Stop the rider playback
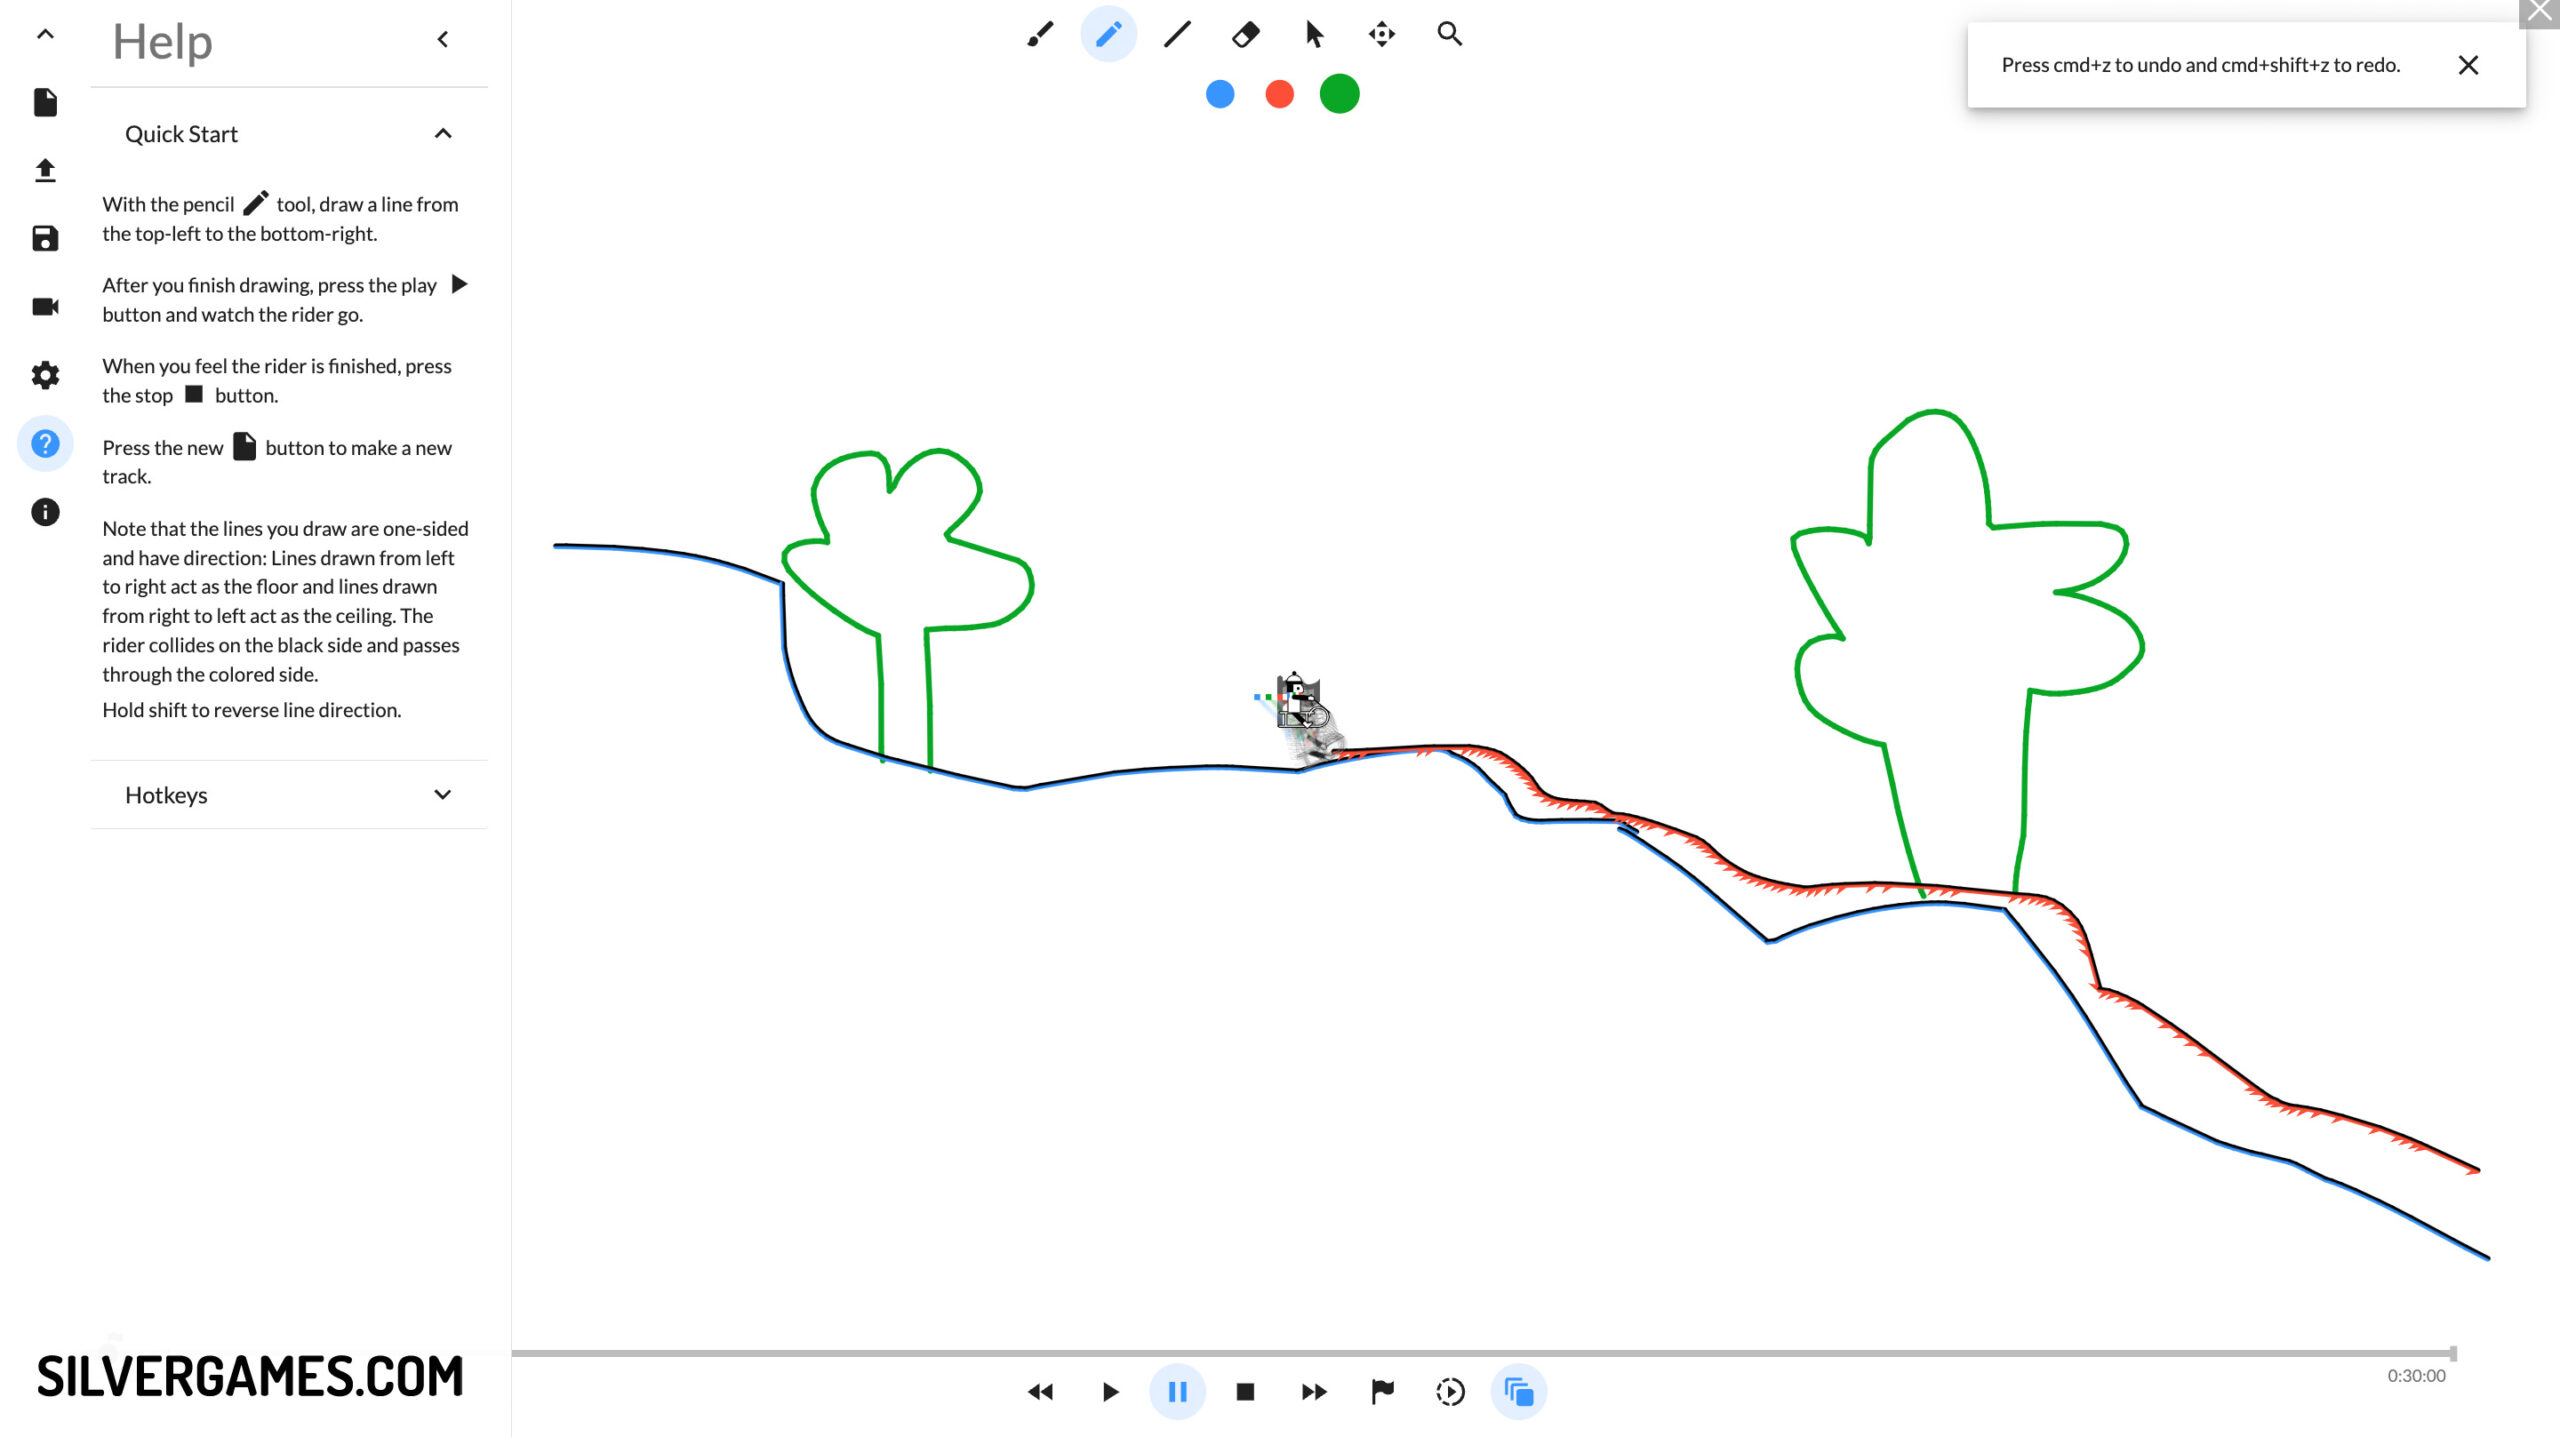The width and height of the screenshot is (2560, 1437). coord(1245,1392)
